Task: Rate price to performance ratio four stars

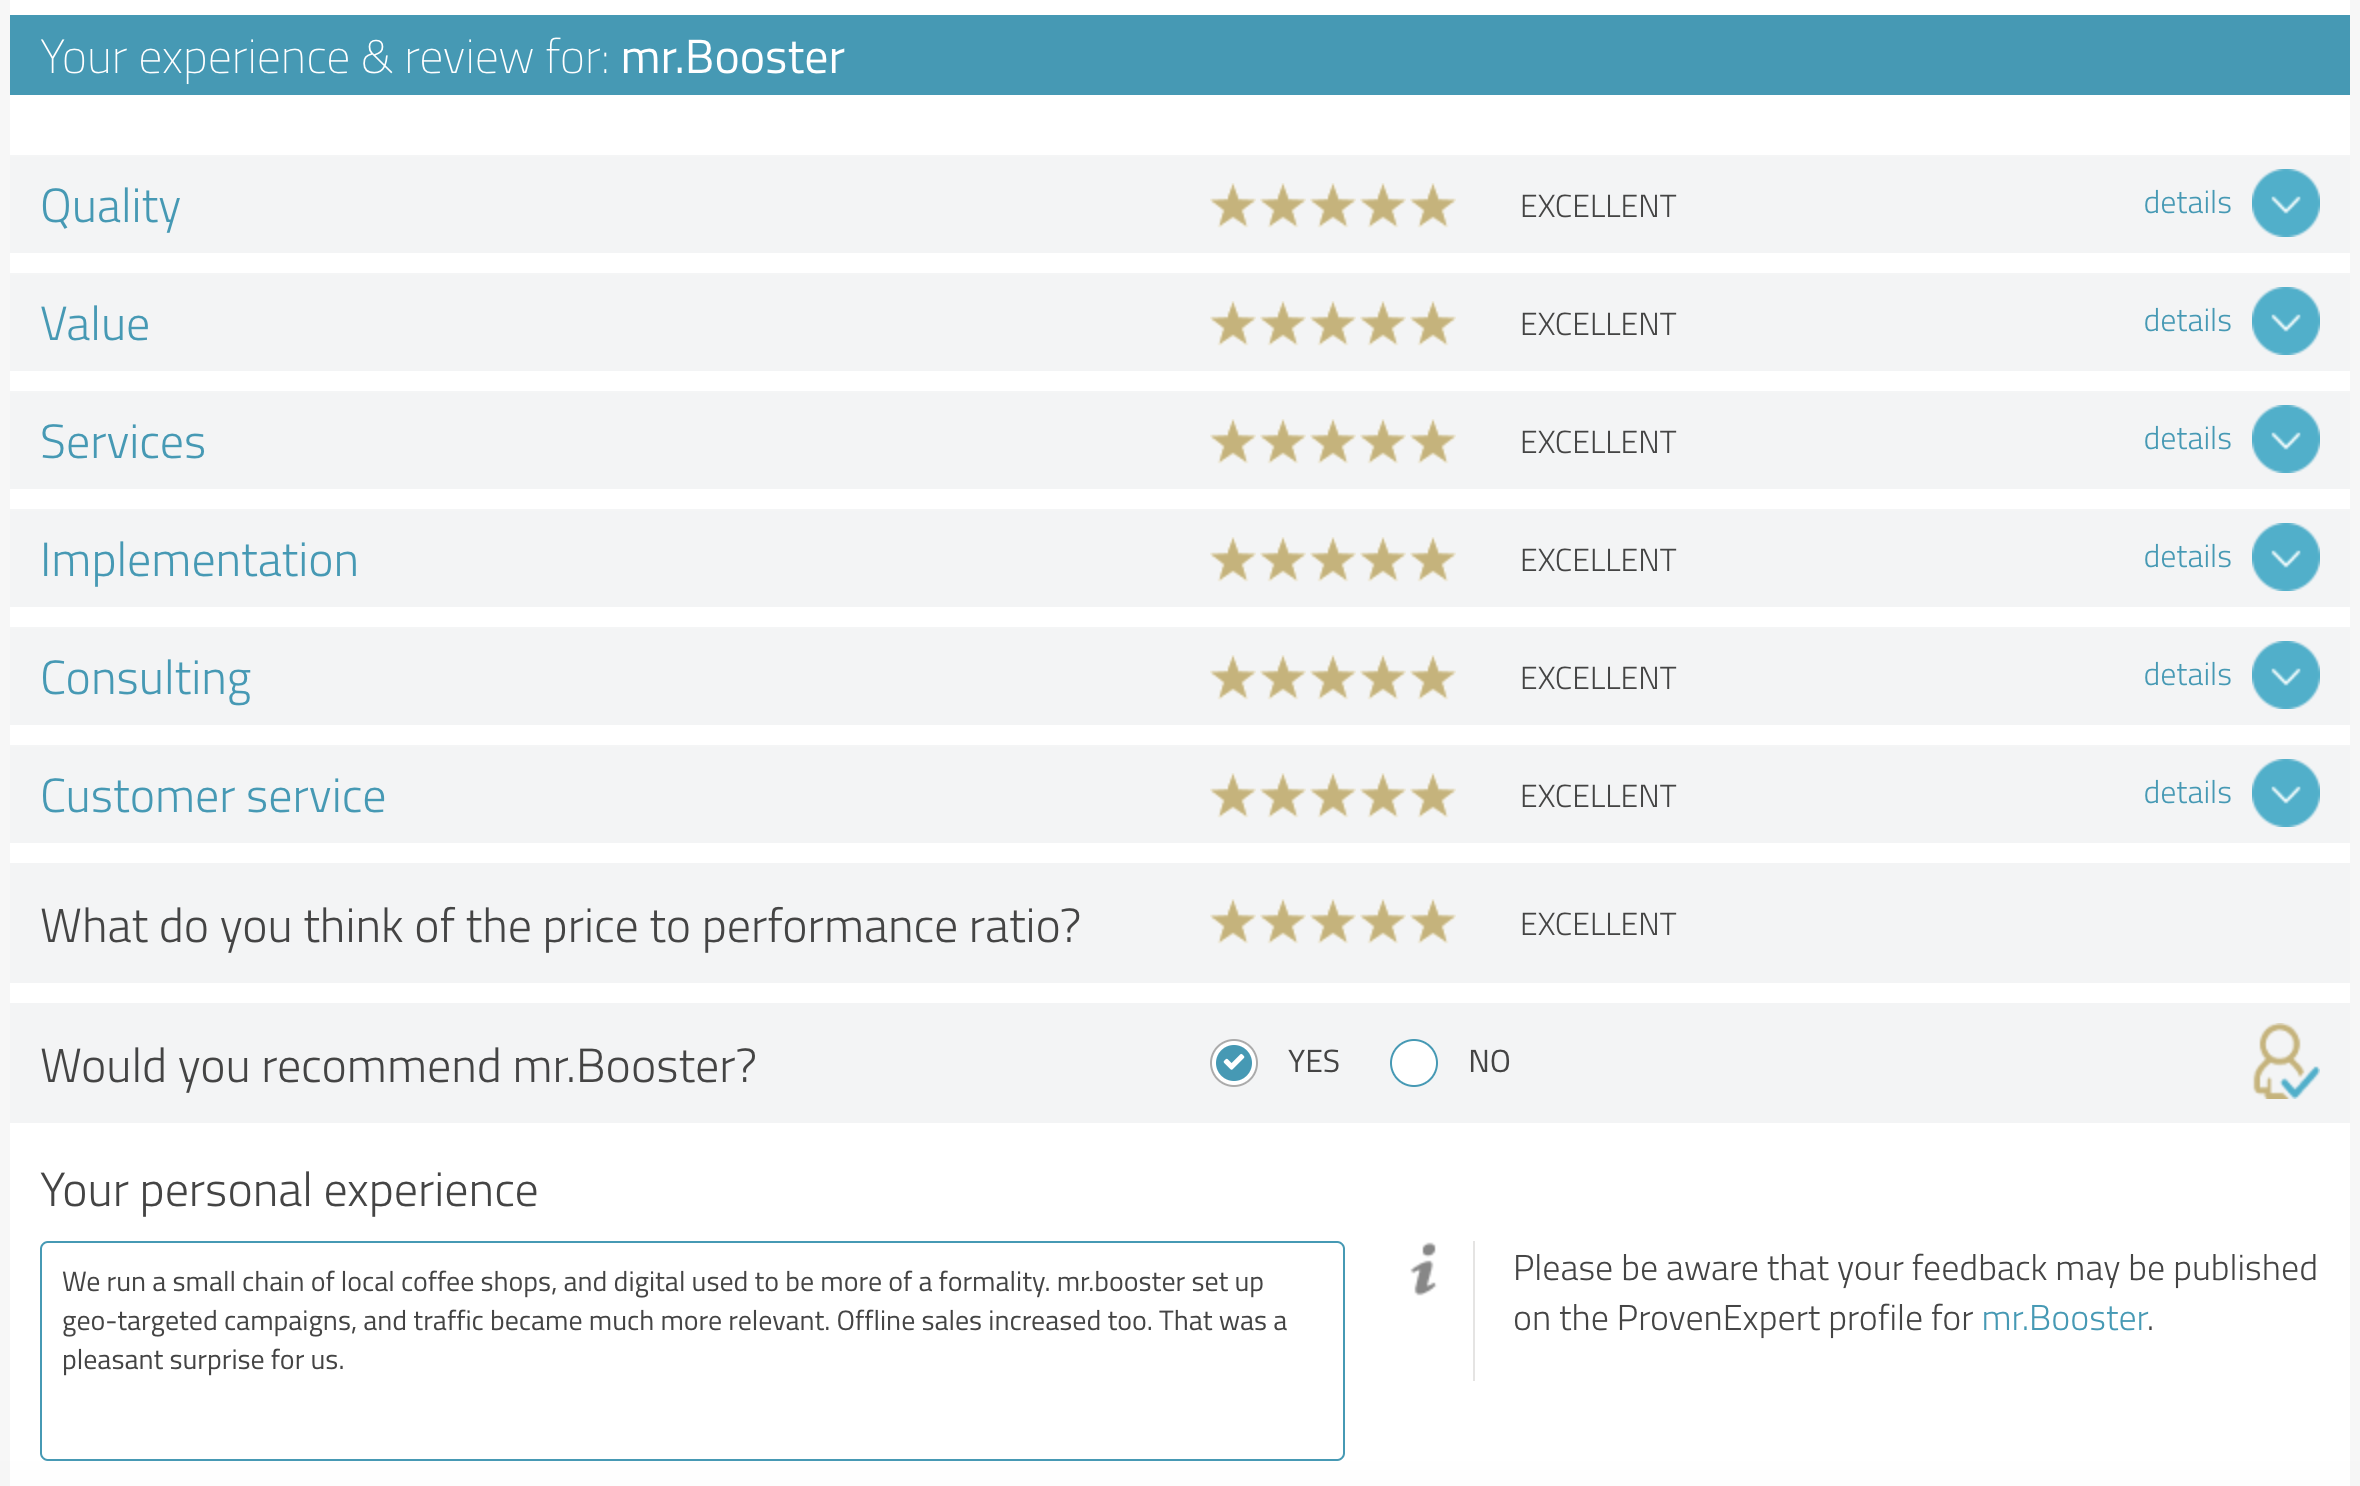Action: 1383,922
